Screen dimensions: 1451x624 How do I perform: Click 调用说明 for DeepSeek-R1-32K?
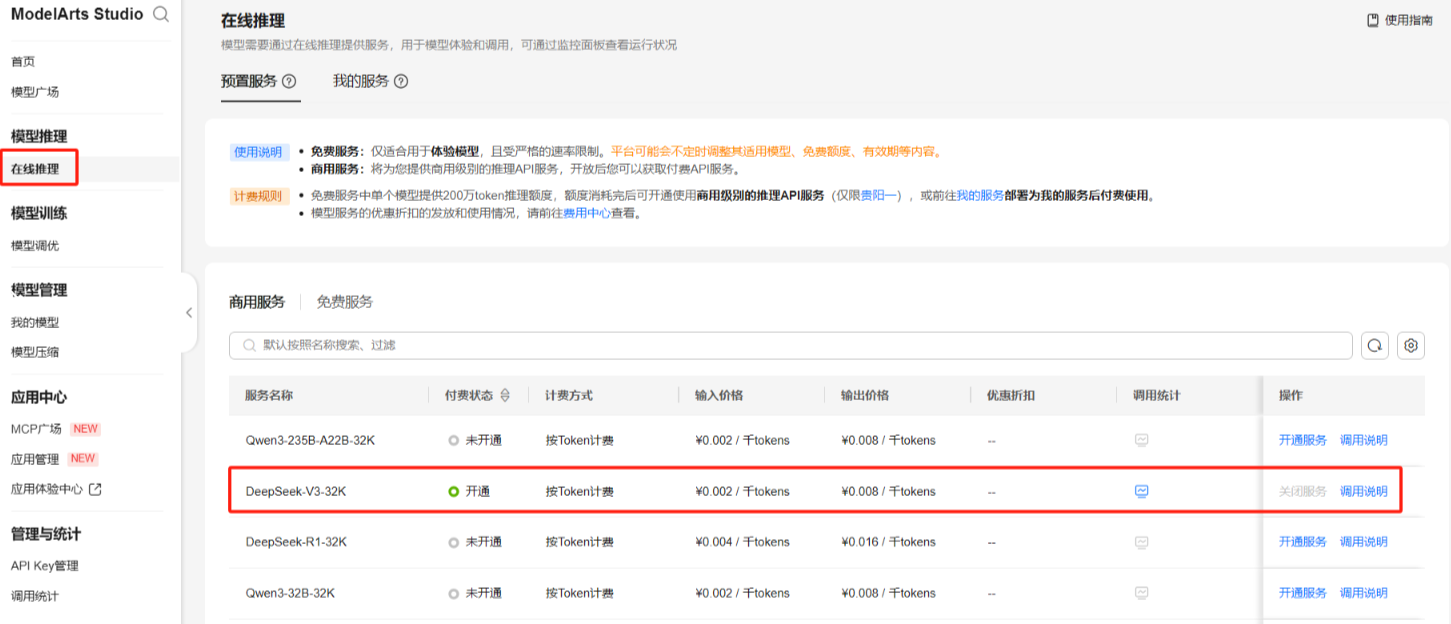1364,542
